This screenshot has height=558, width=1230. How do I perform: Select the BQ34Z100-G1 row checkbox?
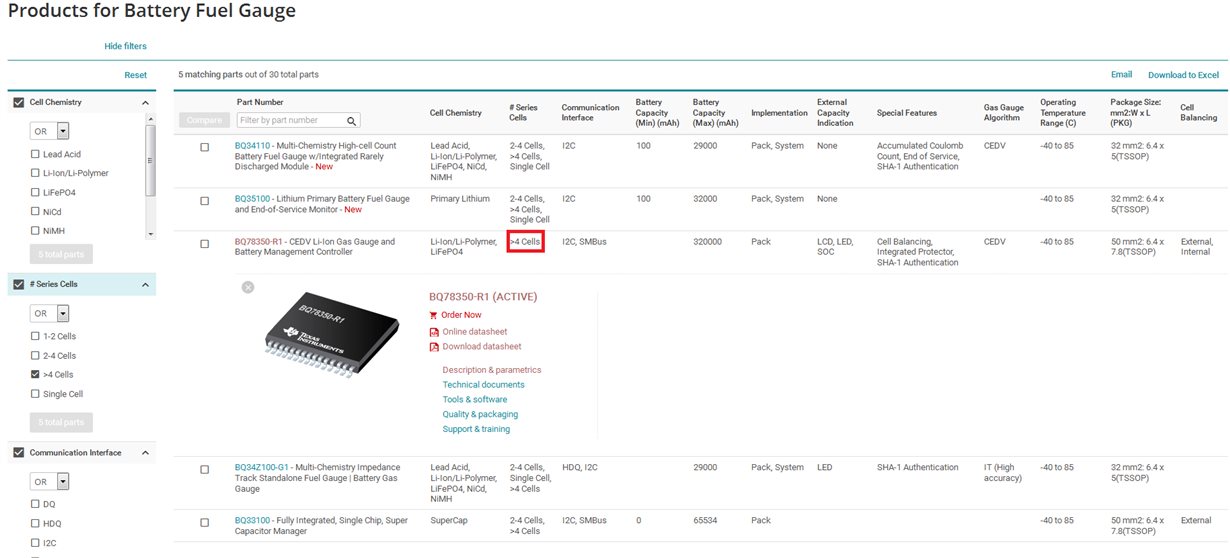coord(205,469)
